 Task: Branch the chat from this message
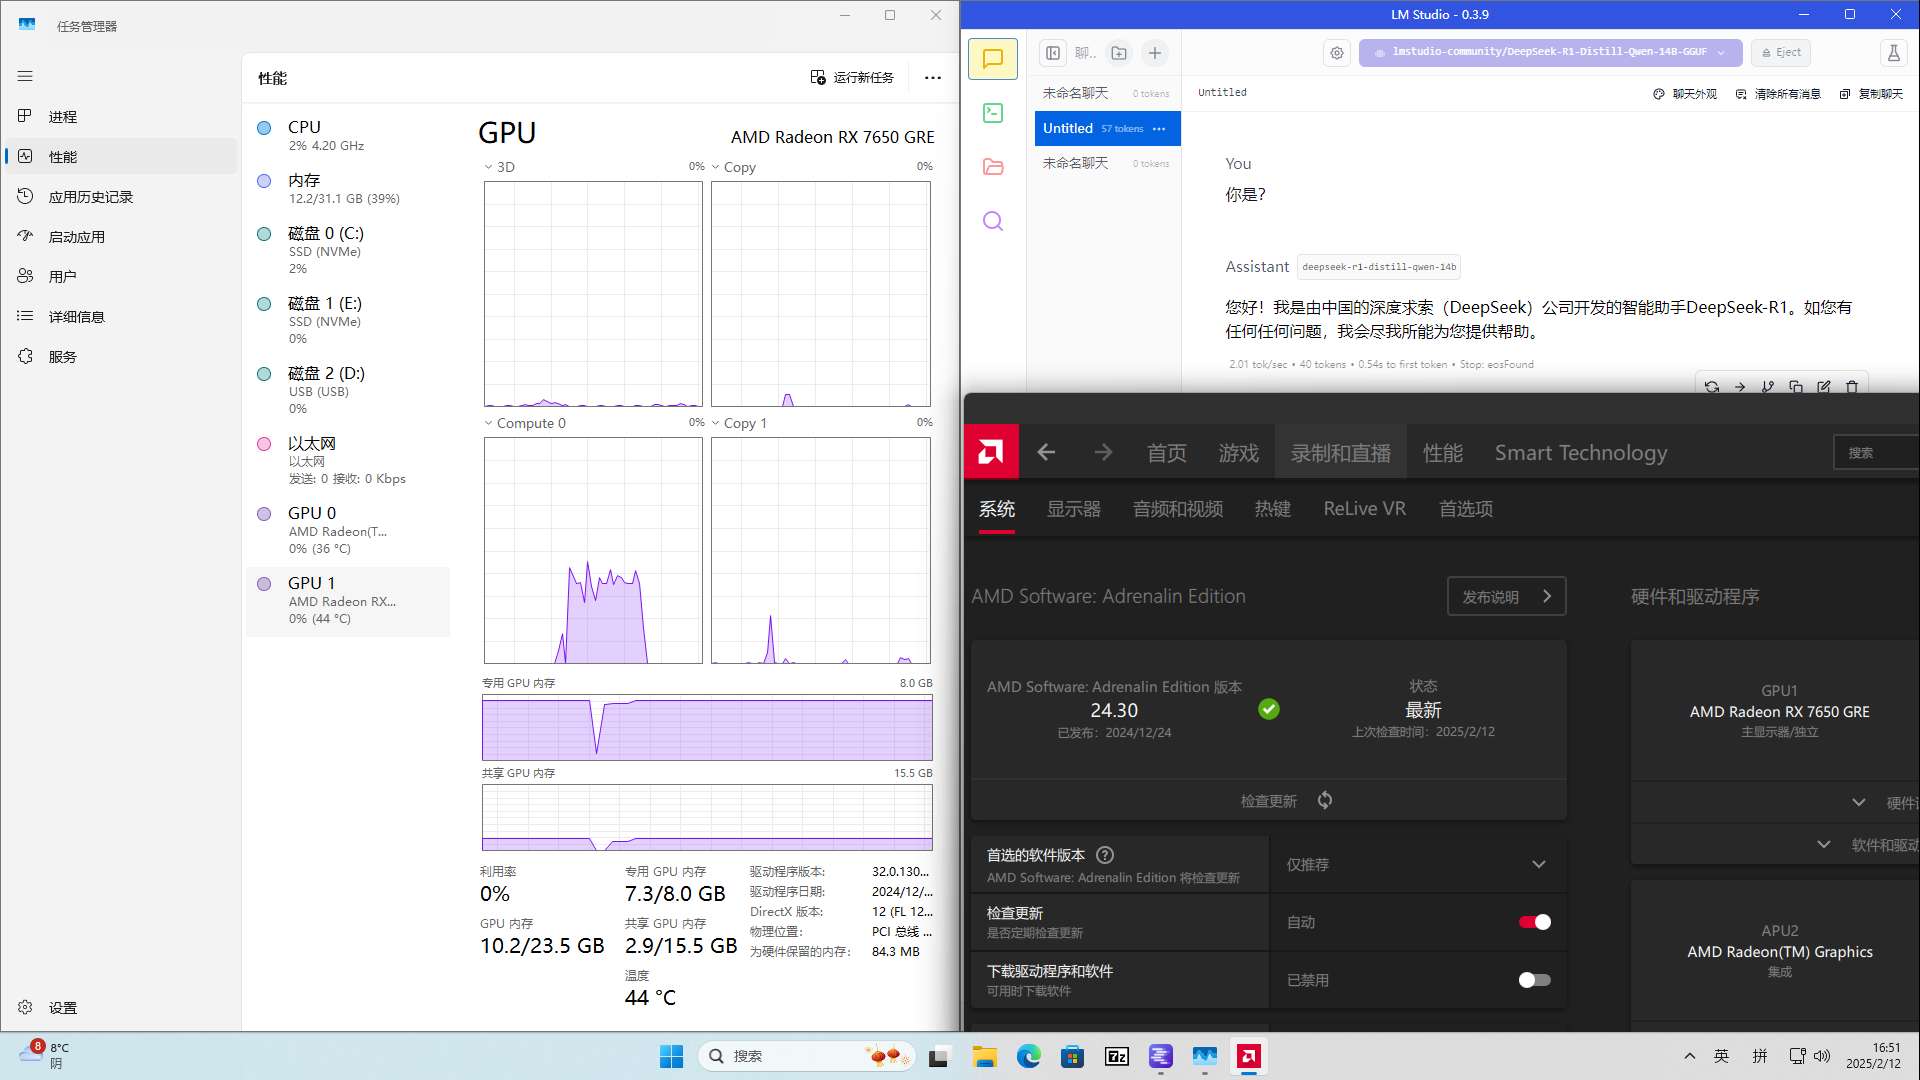point(1768,387)
